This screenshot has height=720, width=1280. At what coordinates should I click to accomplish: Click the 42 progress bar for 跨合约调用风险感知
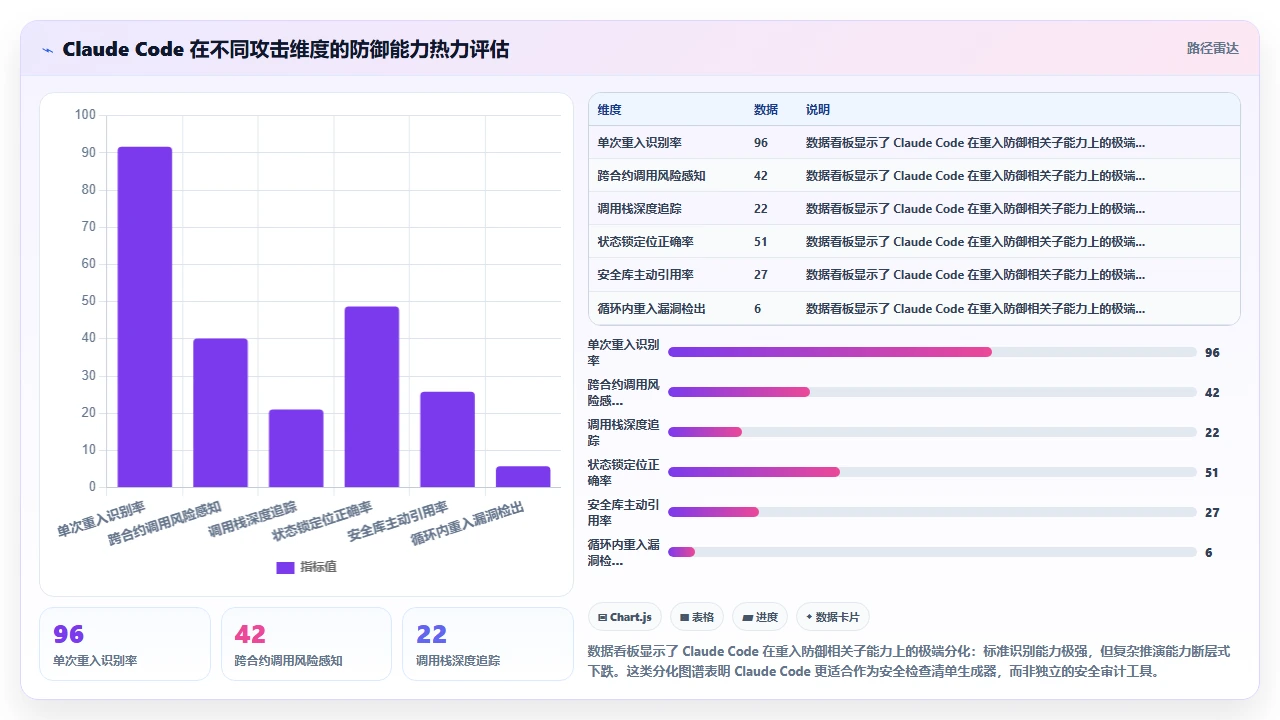(x=932, y=392)
